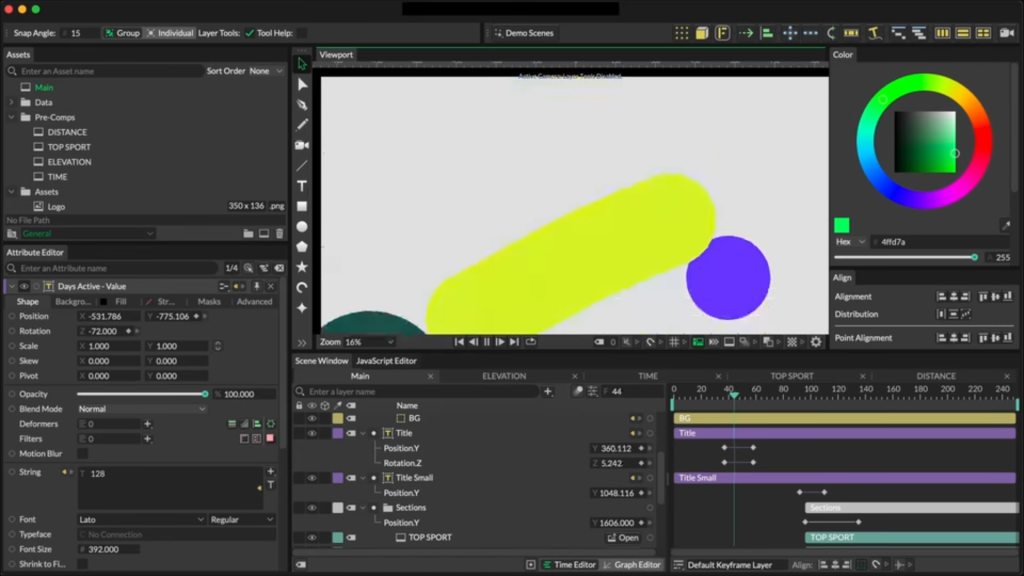Click Open button for TOP SPORT layer
1024x576 pixels.
623,537
